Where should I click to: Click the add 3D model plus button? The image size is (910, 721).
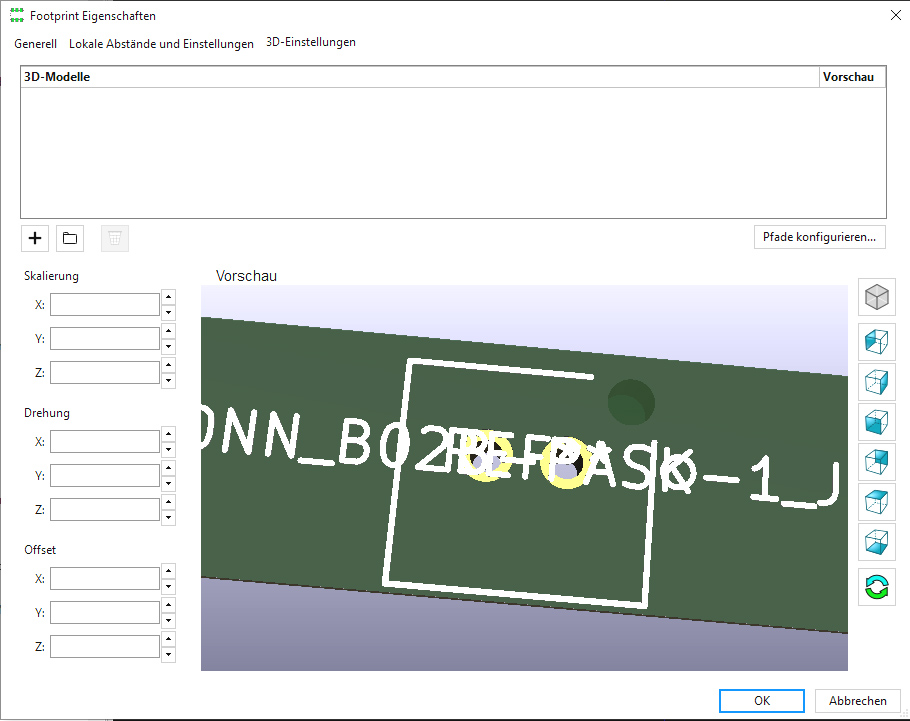click(x=35, y=238)
